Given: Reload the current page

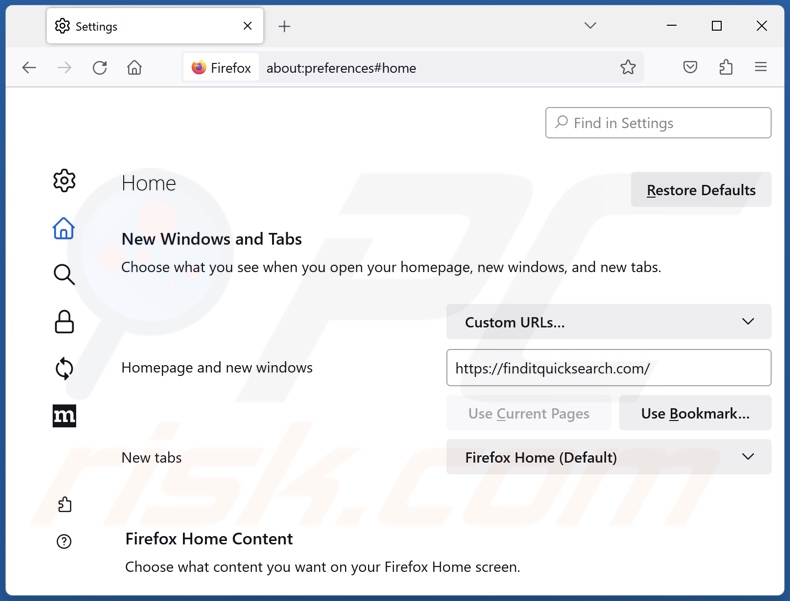Looking at the screenshot, I should pyautogui.click(x=99, y=68).
